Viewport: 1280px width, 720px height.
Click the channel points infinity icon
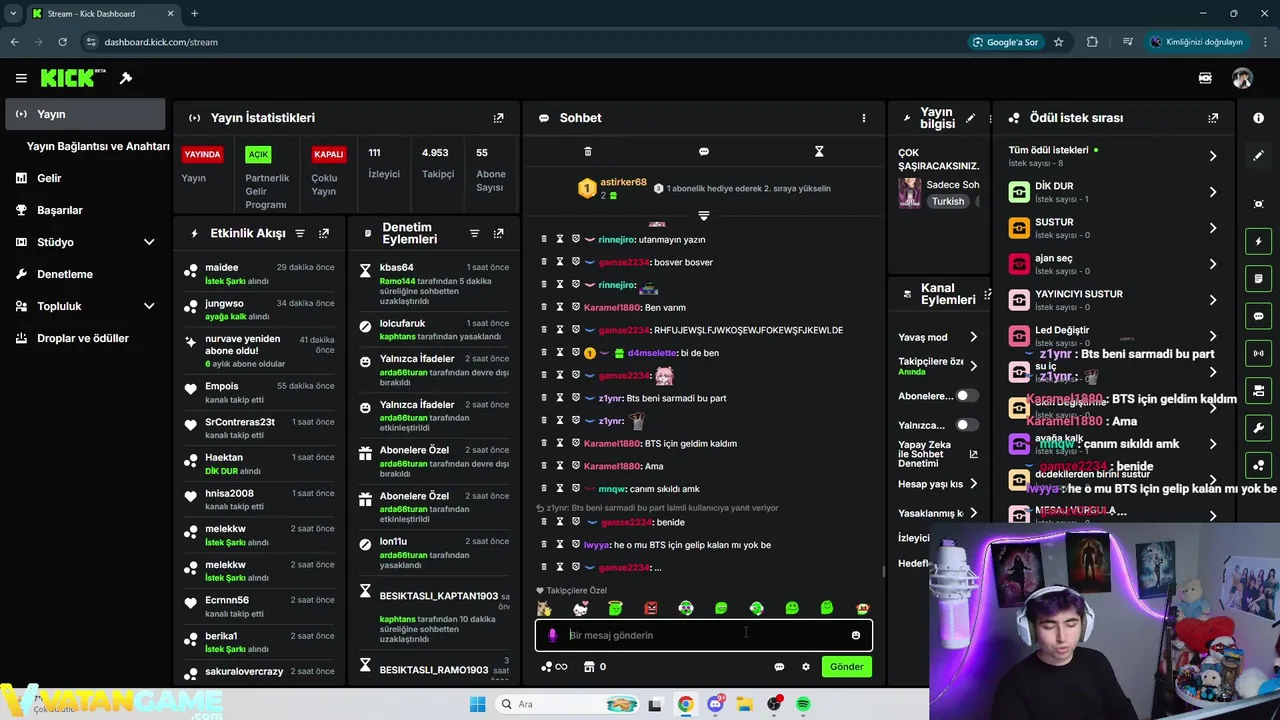[554, 667]
